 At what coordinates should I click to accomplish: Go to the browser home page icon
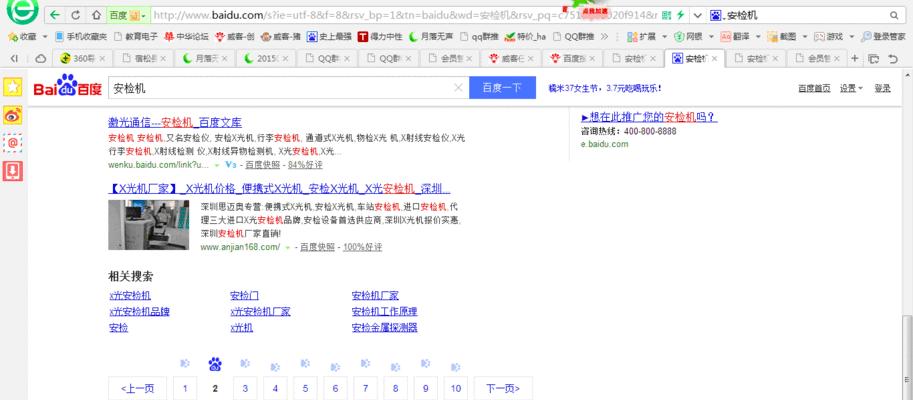[97, 15]
